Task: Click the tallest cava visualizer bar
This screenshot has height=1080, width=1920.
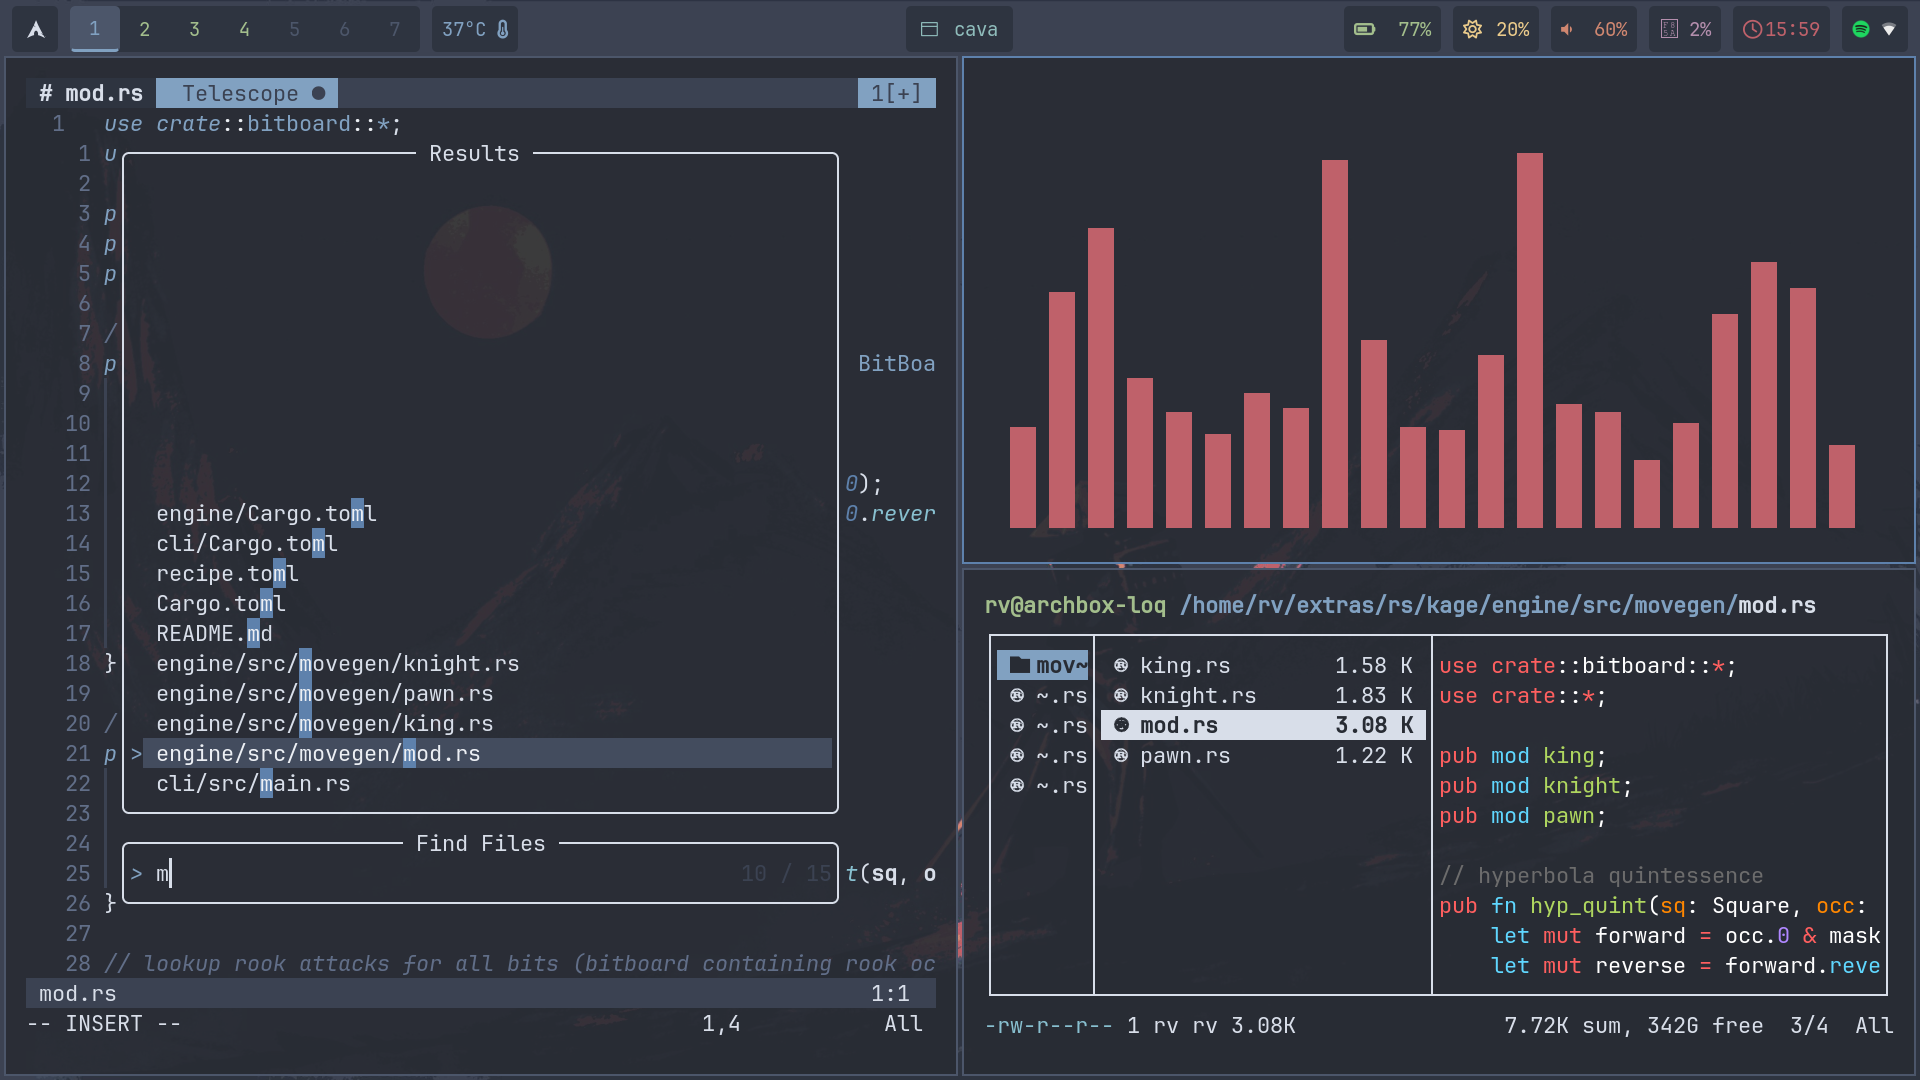Action: (1529, 340)
